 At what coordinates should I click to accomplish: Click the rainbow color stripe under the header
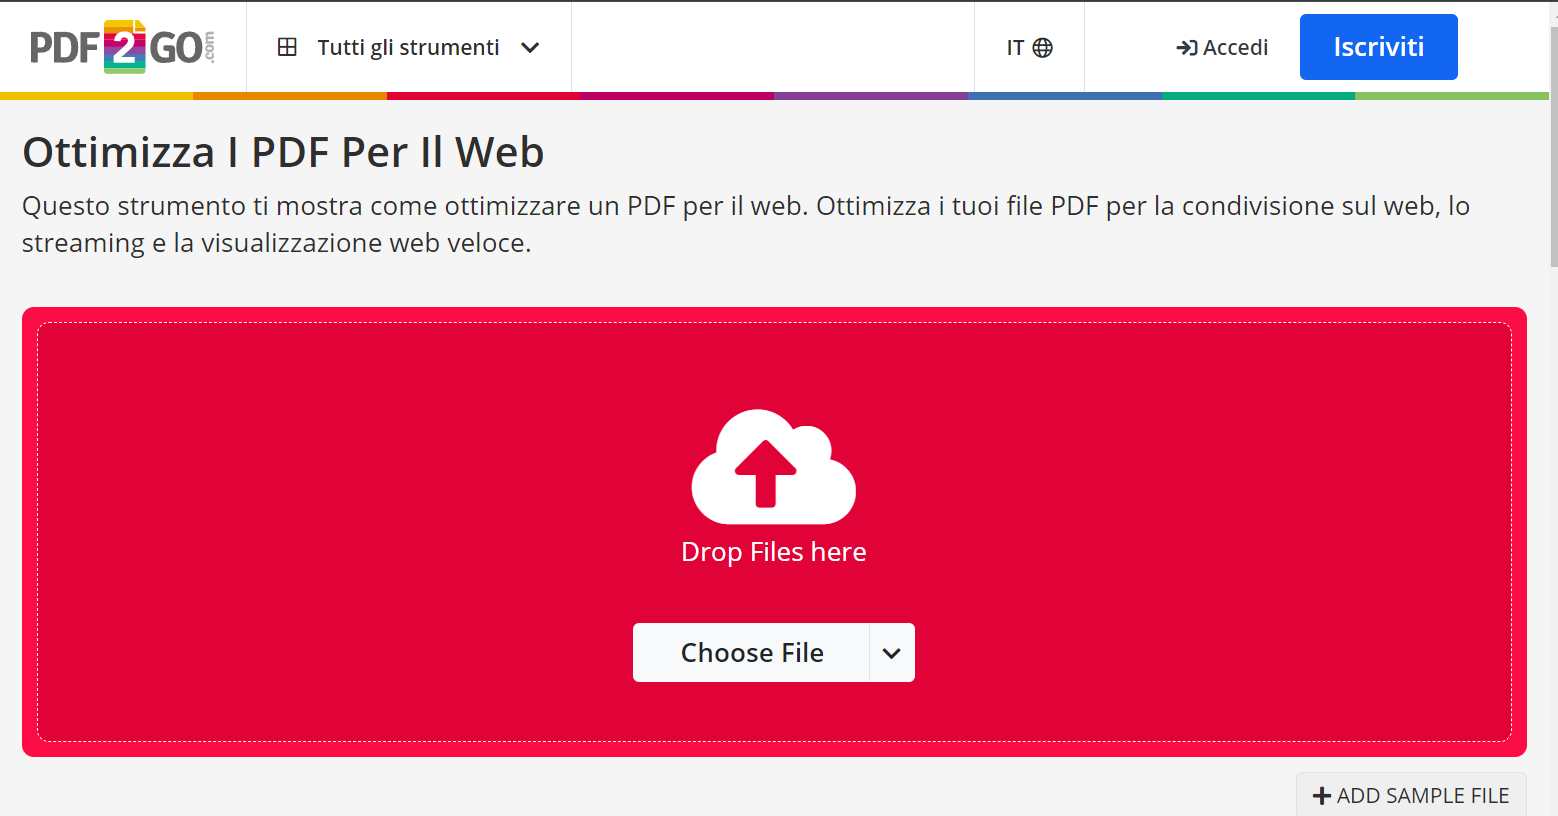point(779,95)
